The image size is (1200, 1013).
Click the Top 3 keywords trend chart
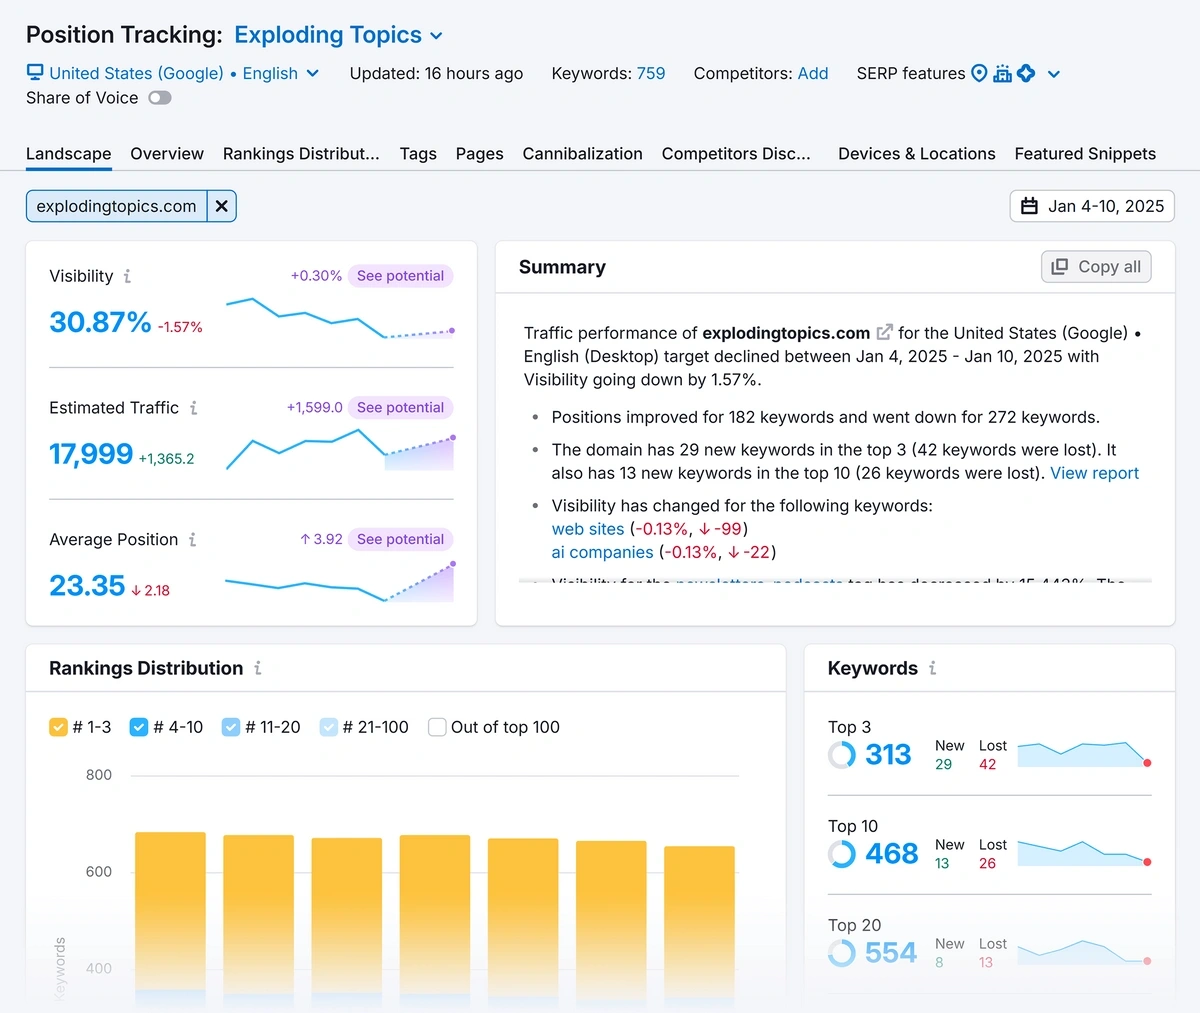1084,754
